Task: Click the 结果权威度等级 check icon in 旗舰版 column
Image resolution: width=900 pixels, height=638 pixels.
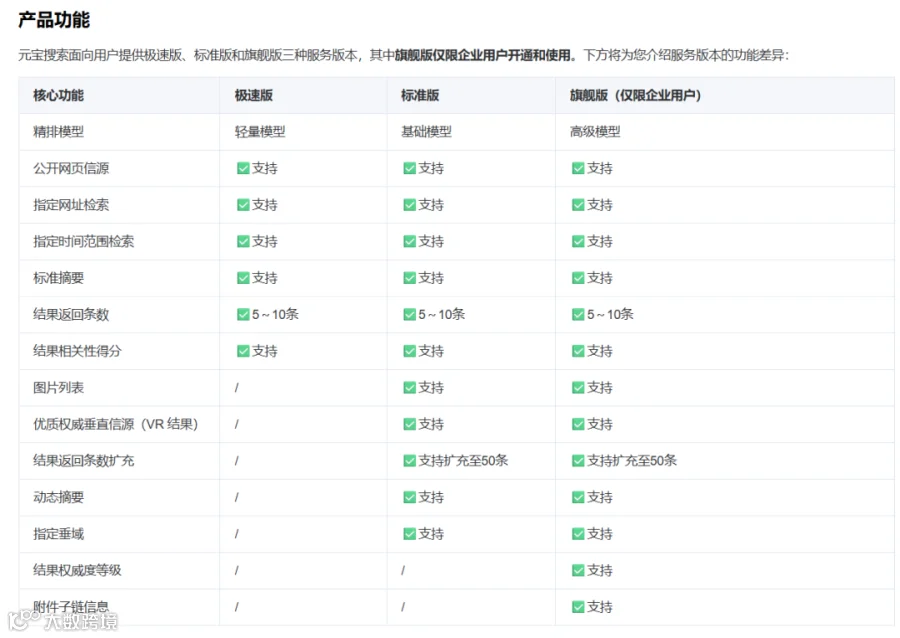Action: click(578, 570)
